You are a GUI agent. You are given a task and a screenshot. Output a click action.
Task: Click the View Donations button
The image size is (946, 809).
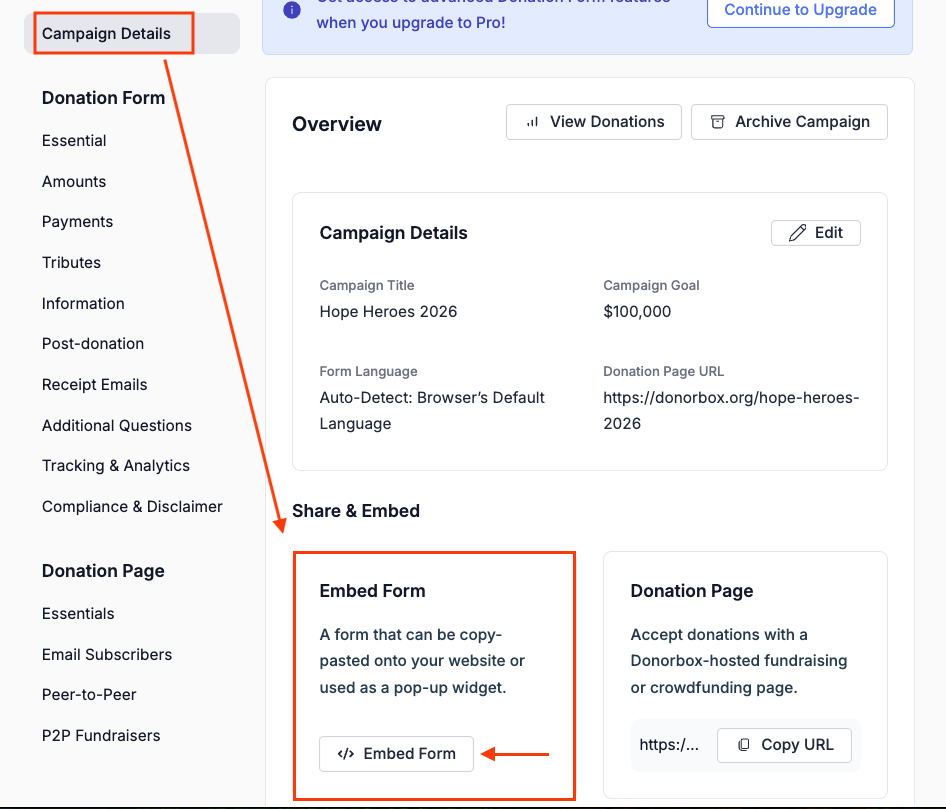coord(594,122)
